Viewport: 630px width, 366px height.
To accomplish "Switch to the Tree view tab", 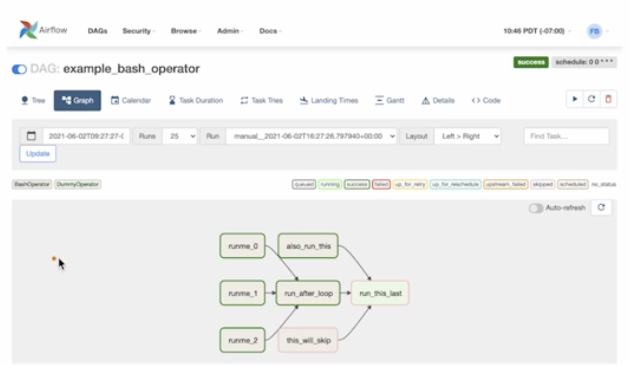I will (x=33, y=100).
